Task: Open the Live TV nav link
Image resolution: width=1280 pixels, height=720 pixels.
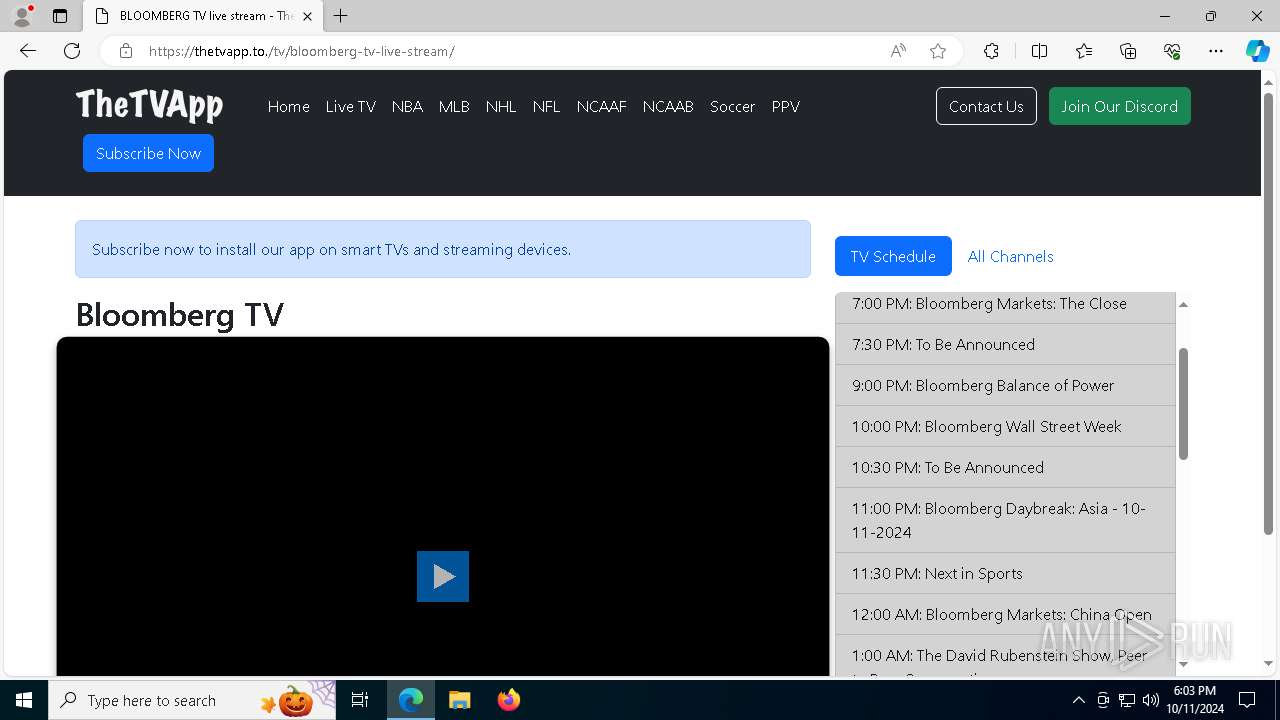Action: click(351, 106)
